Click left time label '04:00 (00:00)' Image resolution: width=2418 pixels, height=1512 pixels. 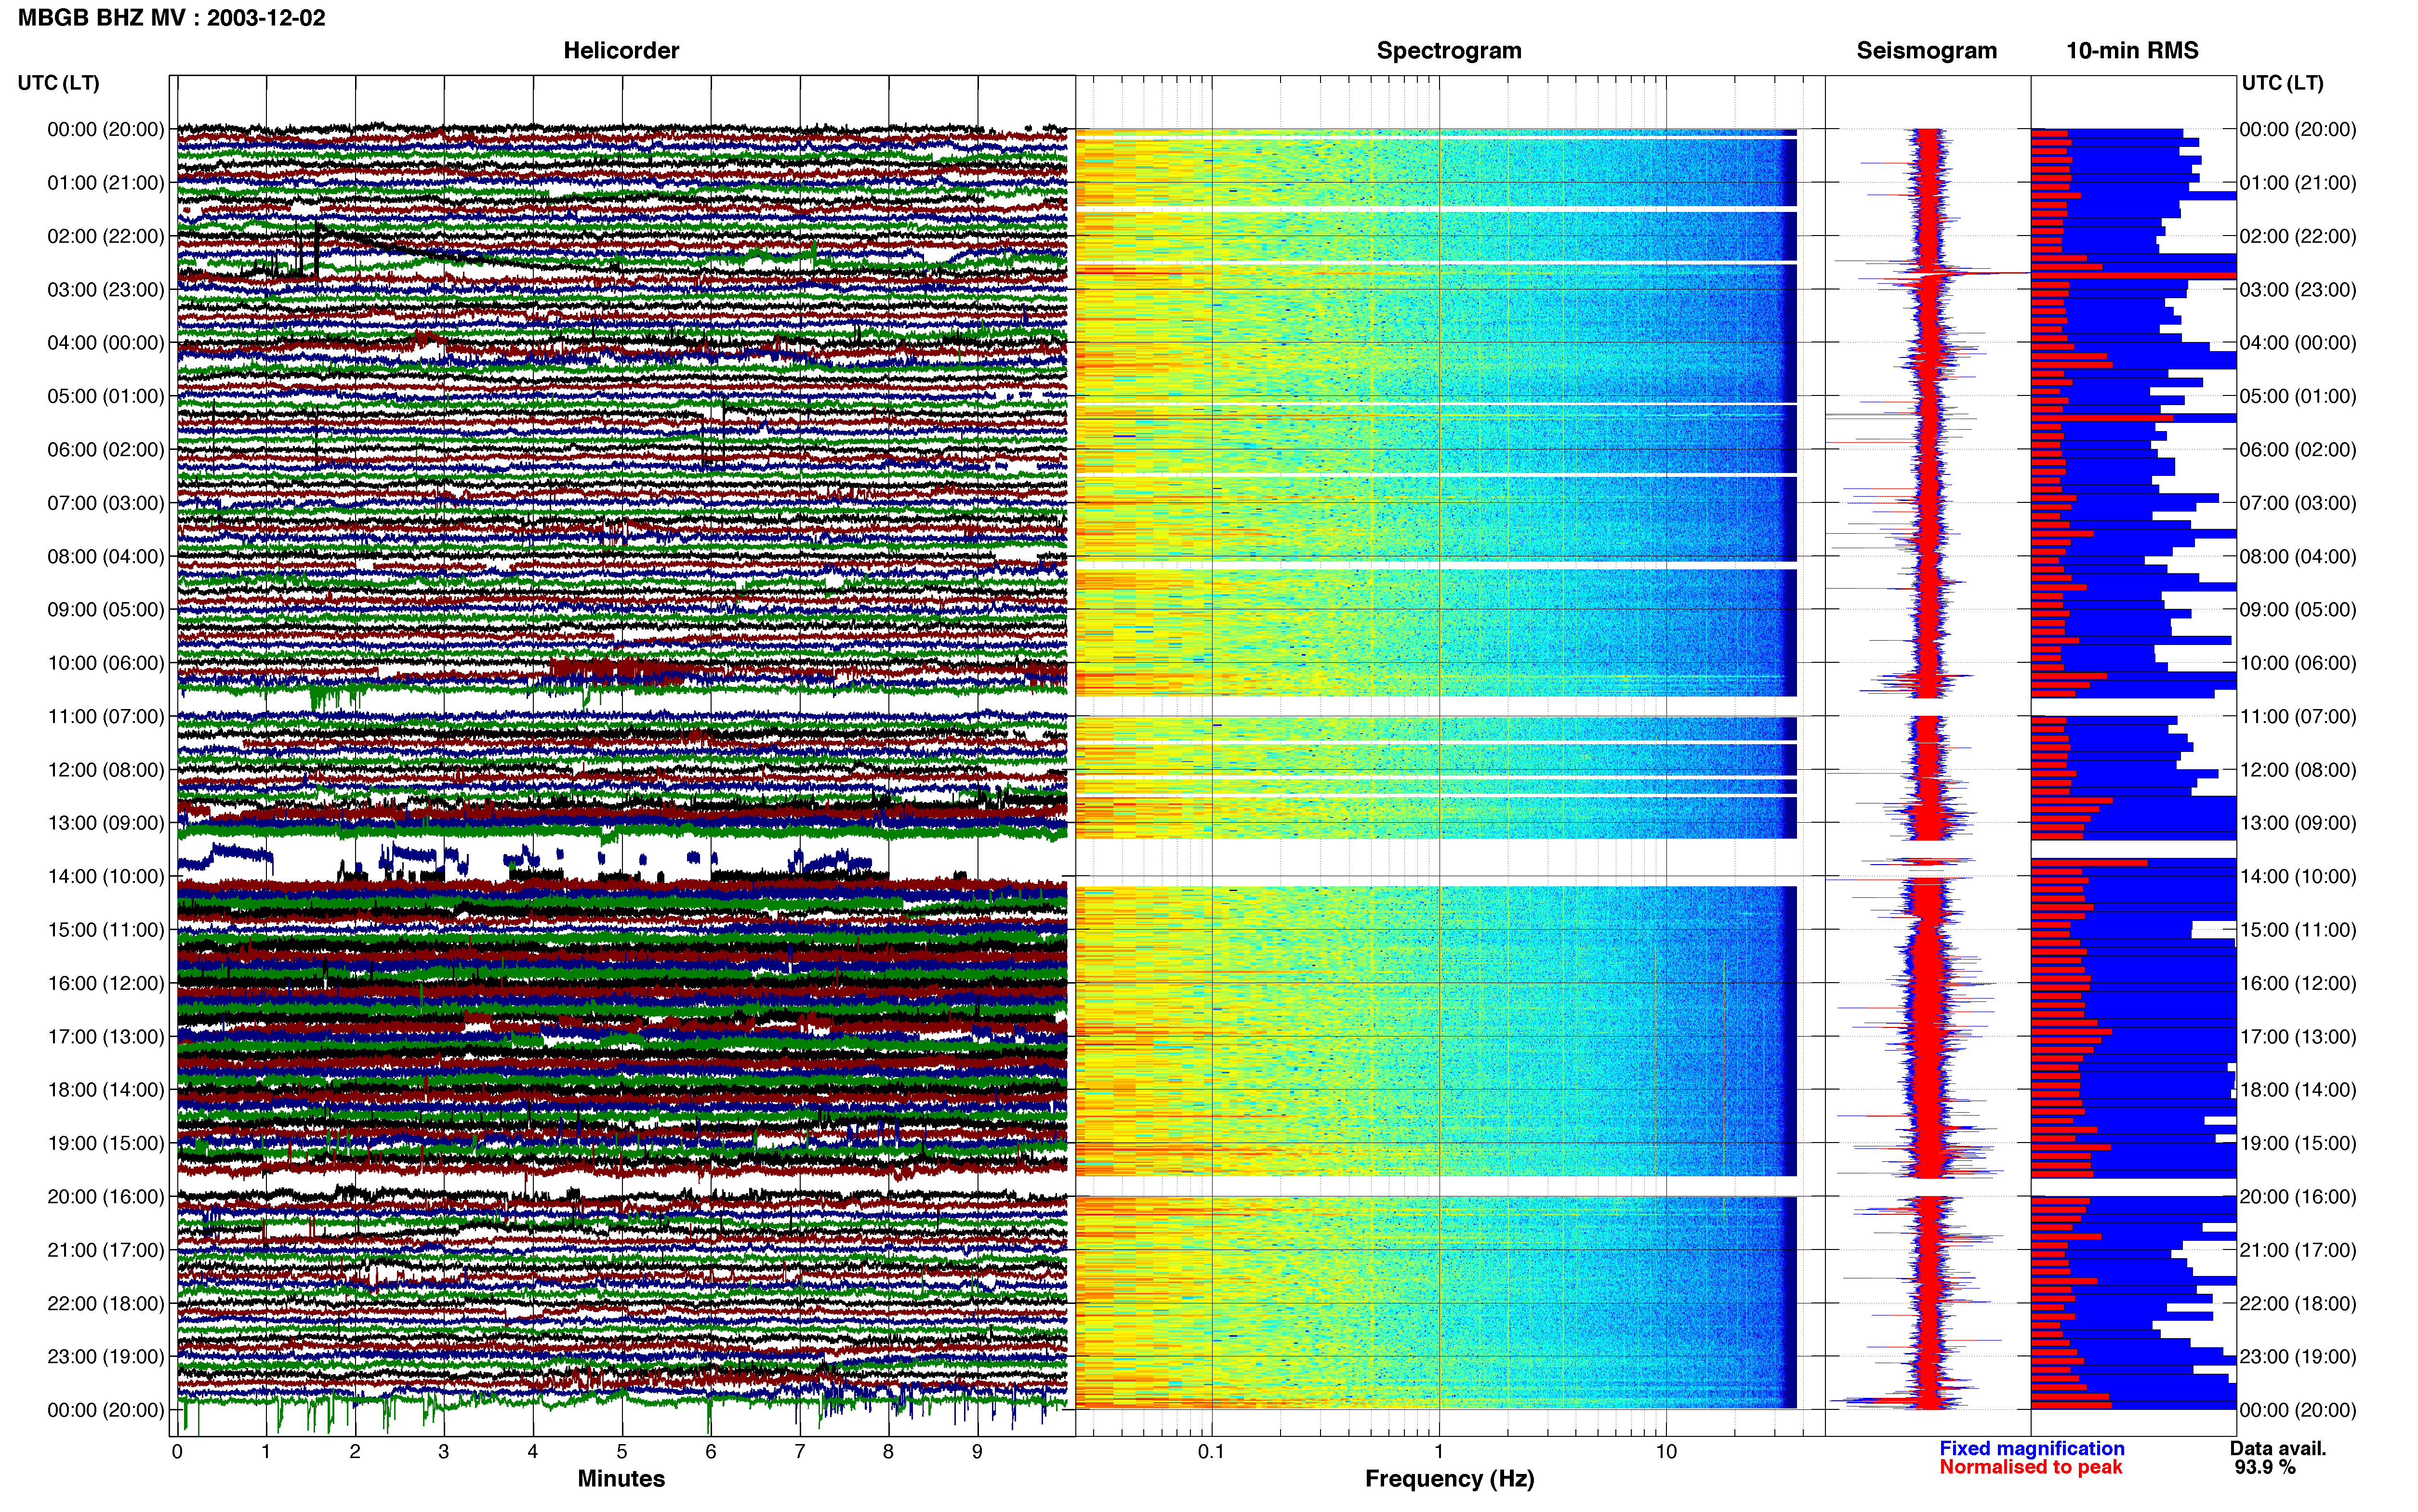pyautogui.click(x=106, y=343)
